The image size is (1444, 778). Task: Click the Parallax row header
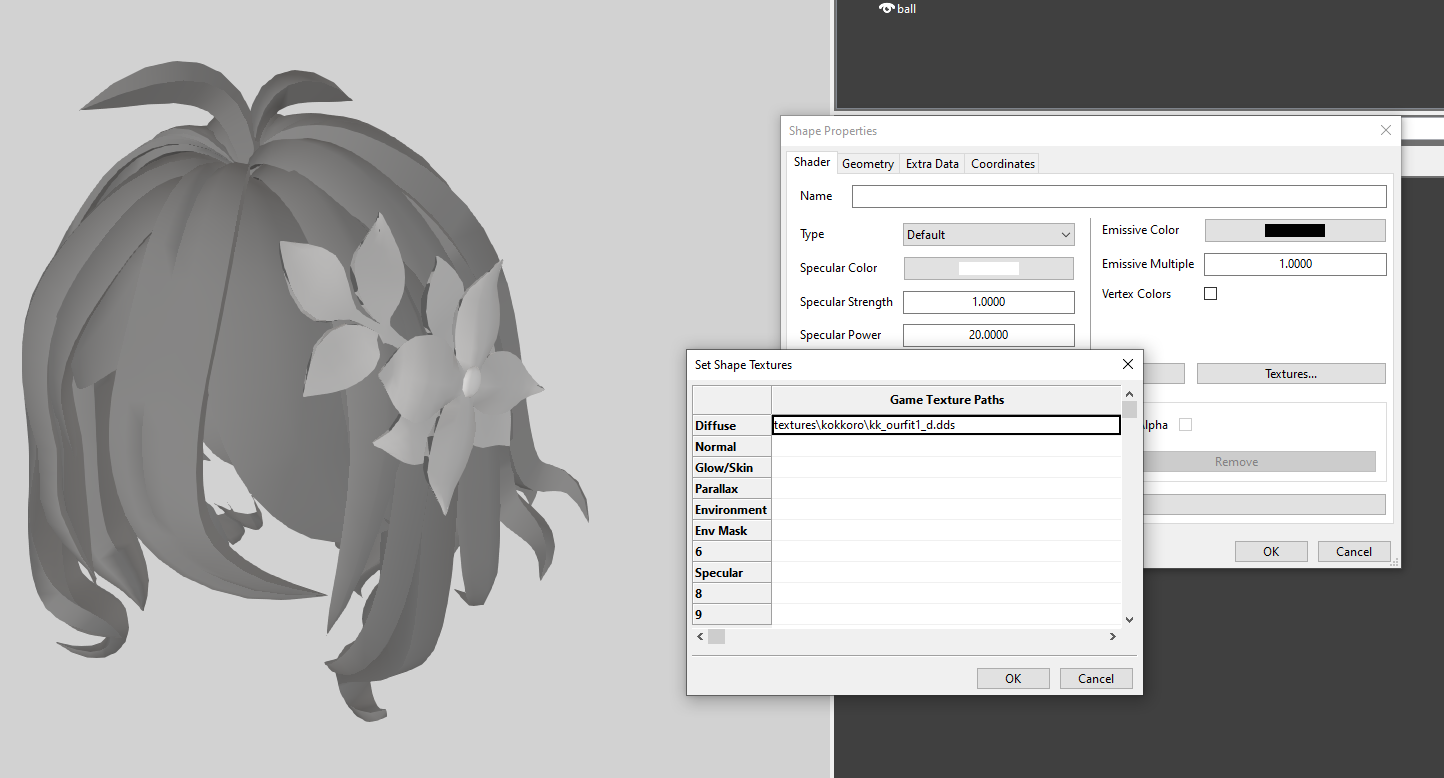click(732, 488)
